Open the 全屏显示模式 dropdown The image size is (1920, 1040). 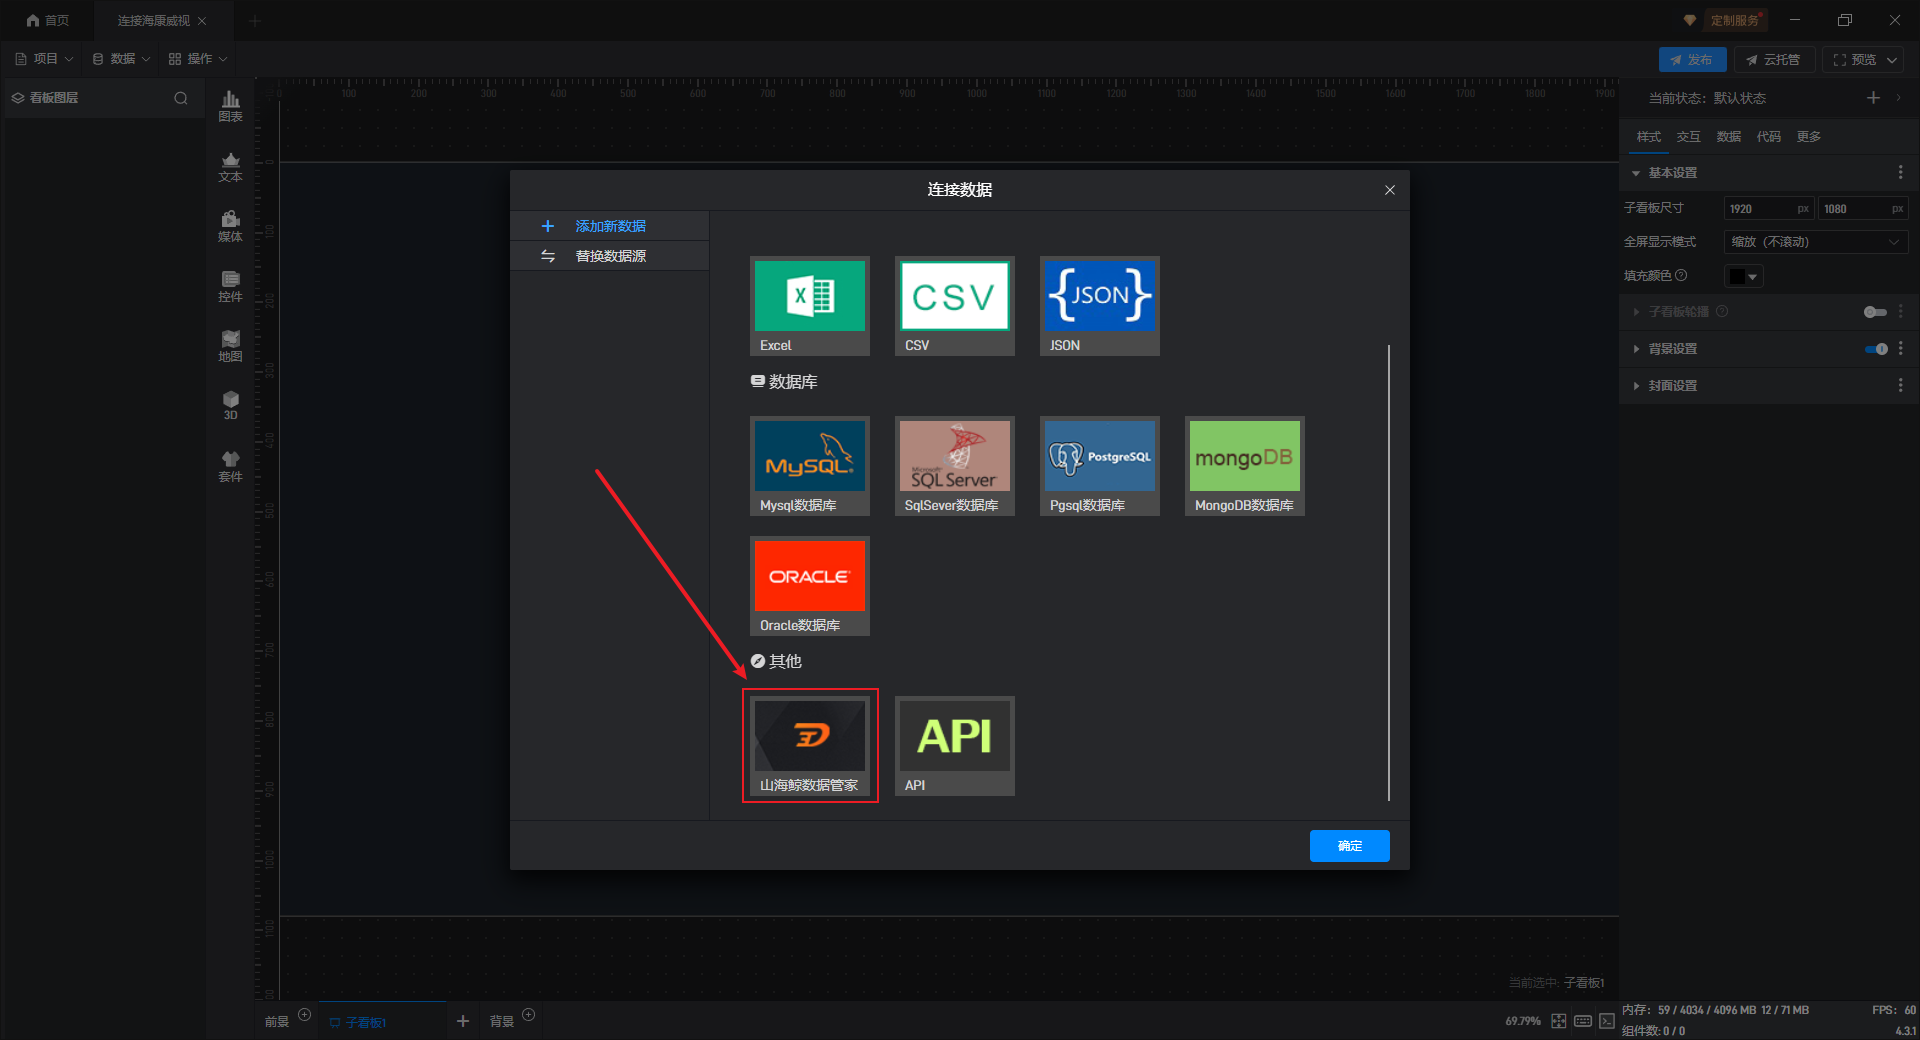tap(1815, 242)
